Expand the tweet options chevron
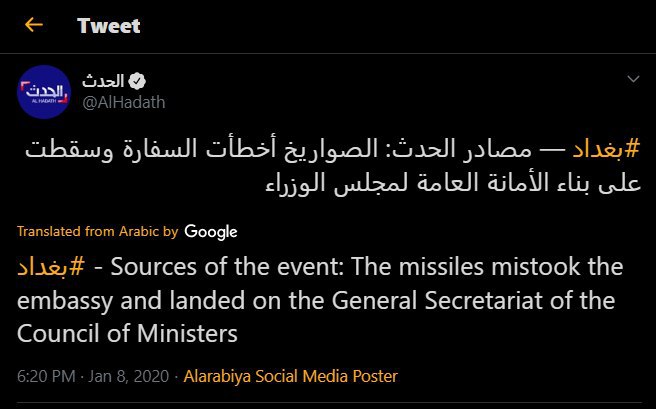656x409 pixels. click(633, 79)
